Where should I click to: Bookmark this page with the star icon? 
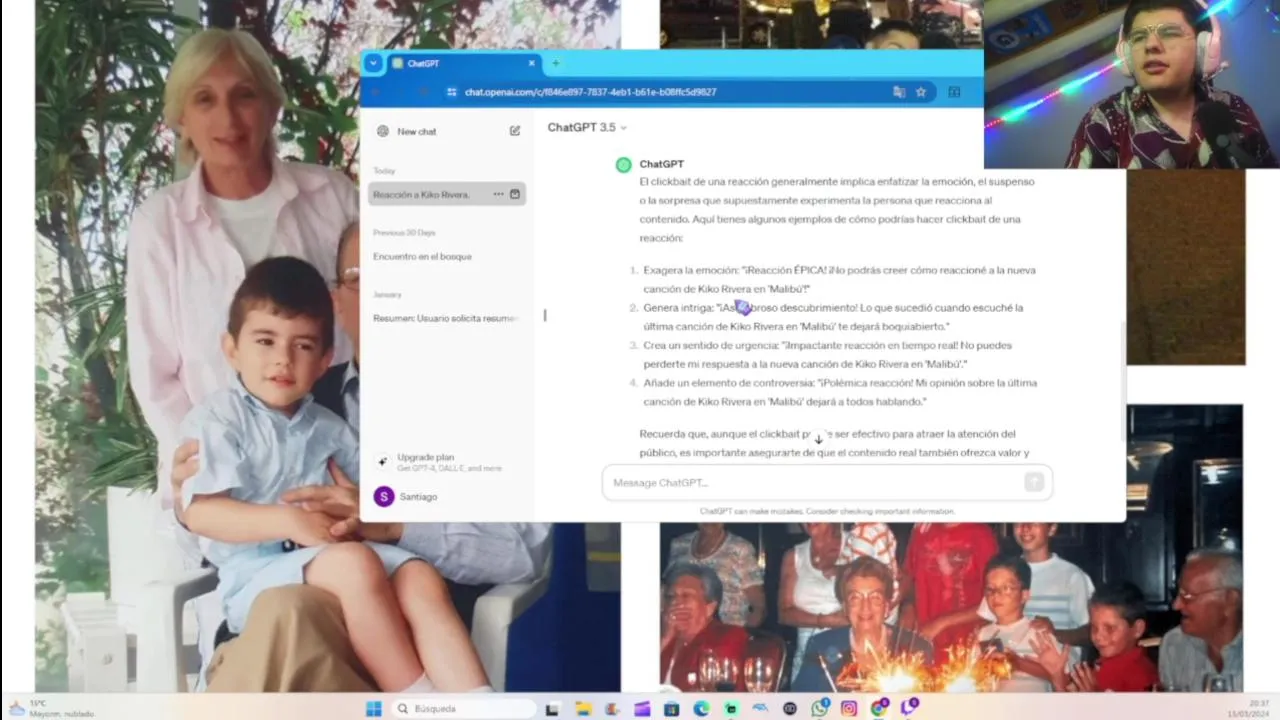coord(921,92)
